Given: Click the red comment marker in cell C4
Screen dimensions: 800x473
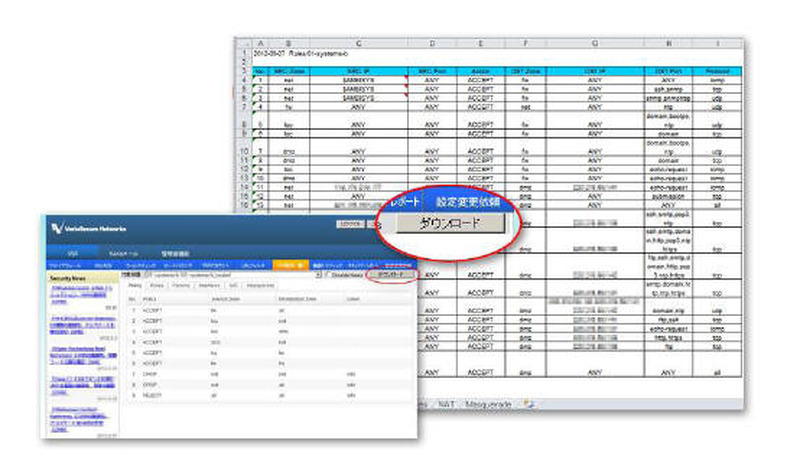Looking at the screenshot, I should (406, 78).
